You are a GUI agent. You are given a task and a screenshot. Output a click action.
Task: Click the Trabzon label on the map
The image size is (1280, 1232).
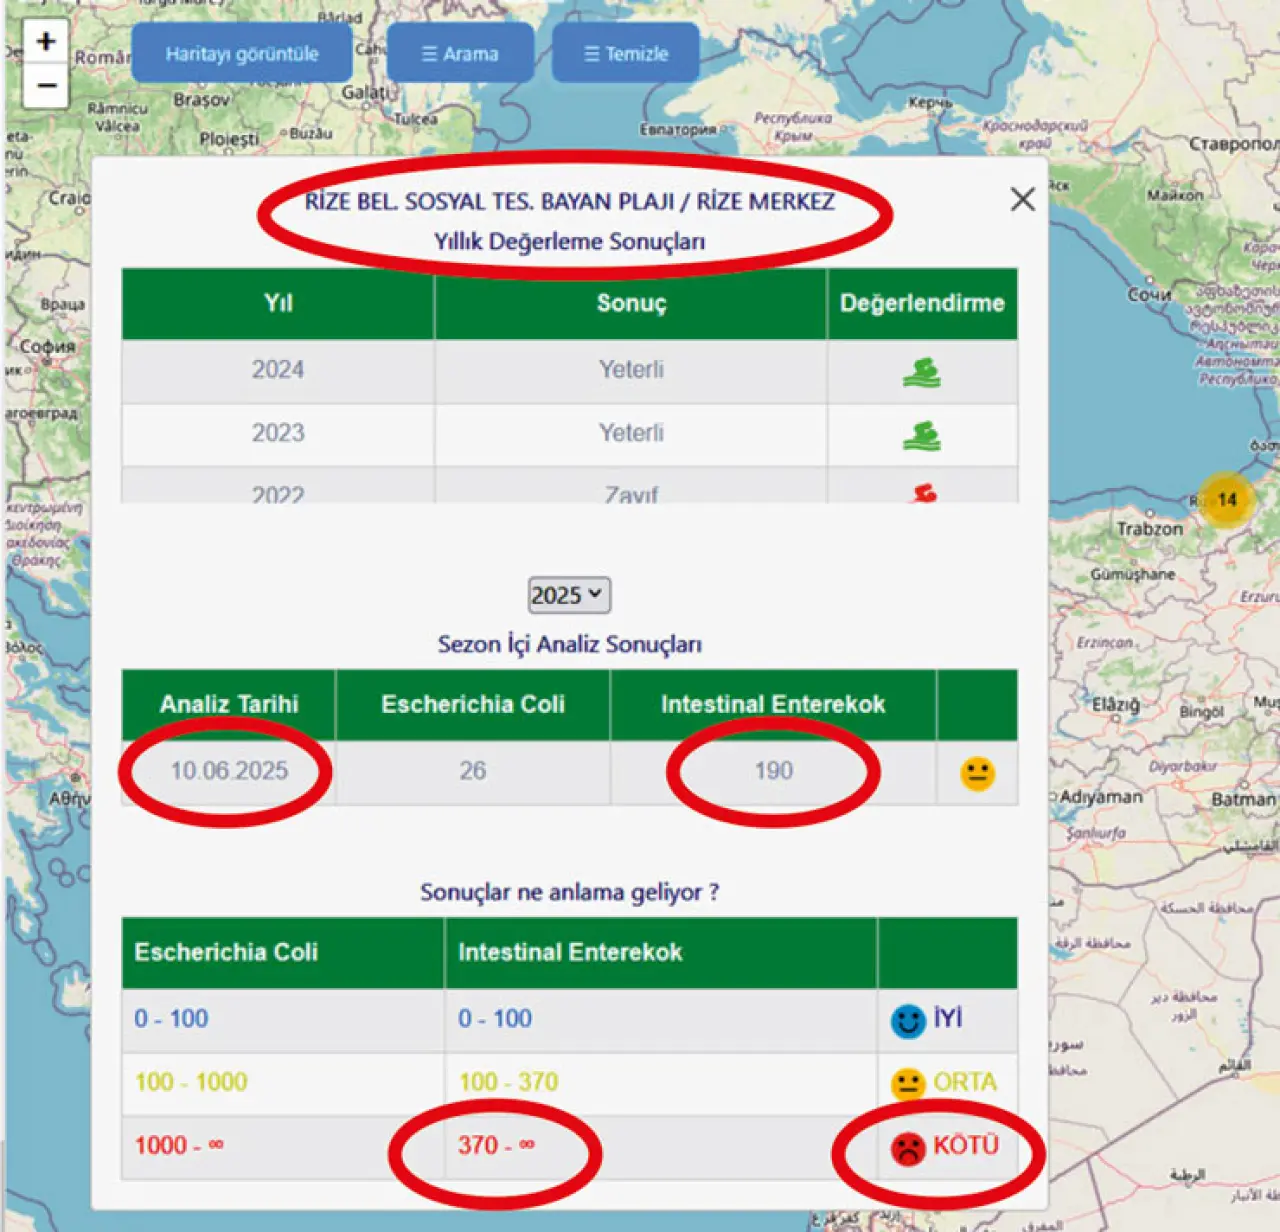(x=1149, y=528)
